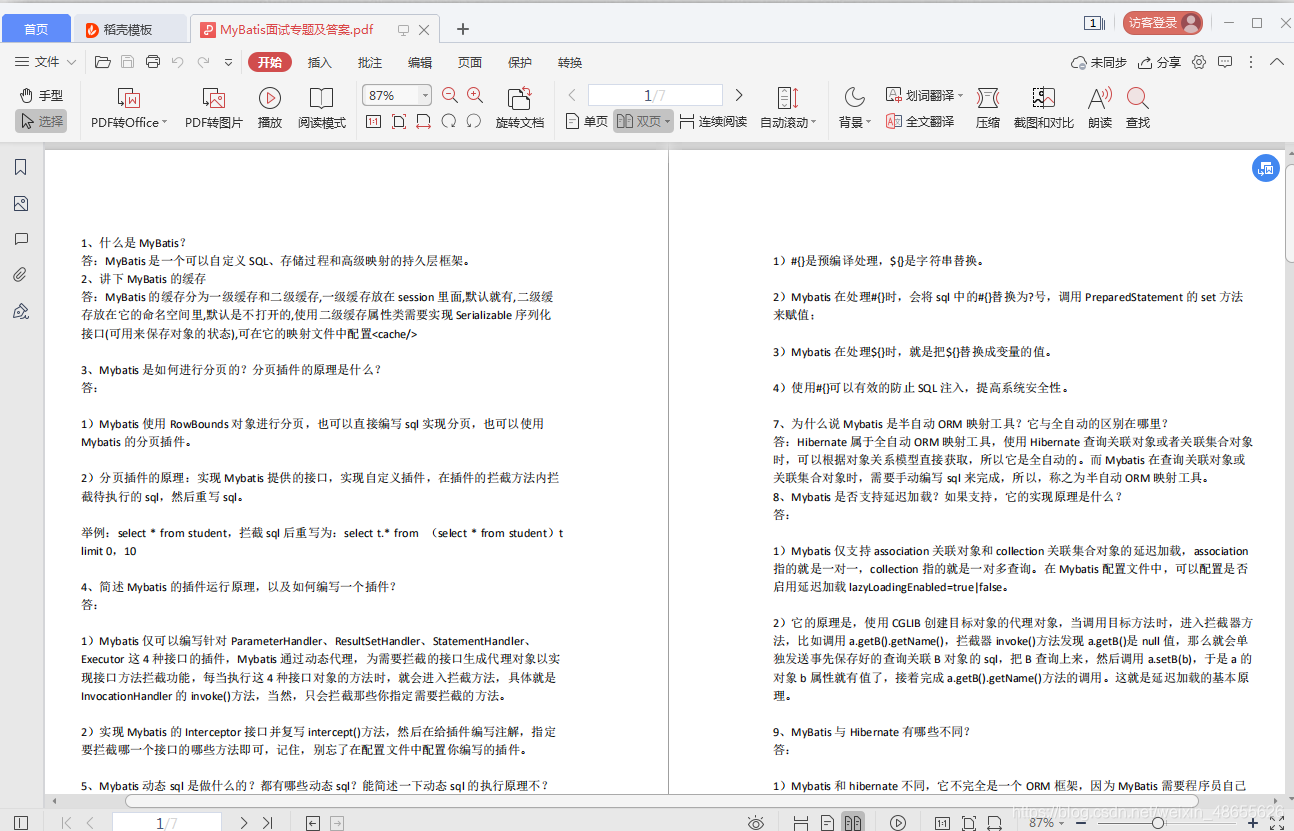Screen dimensions: 1294x831
Task: Enable 连续阅读 continuous reading
Action: [x=713, y=121]
